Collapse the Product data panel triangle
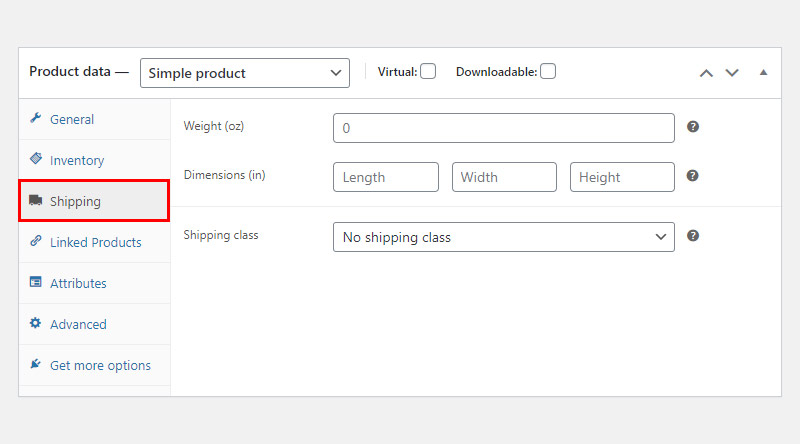This screenshot has width=800, height=444. (x=763, y=72)
